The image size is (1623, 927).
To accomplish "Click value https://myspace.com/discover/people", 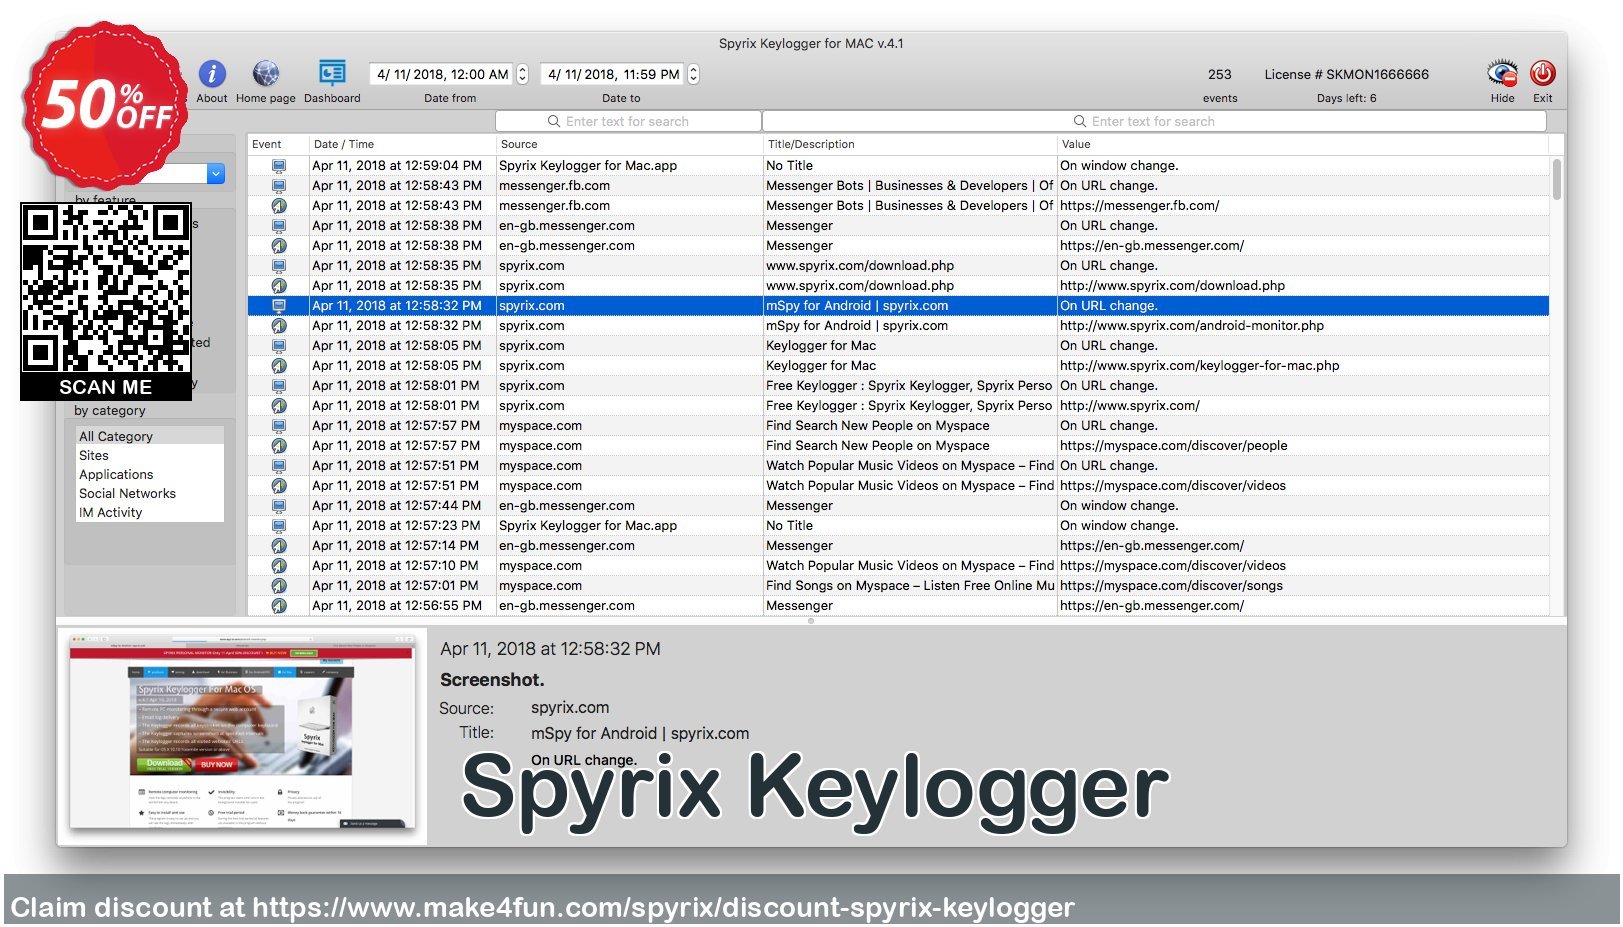I will tap(1174, 446).
